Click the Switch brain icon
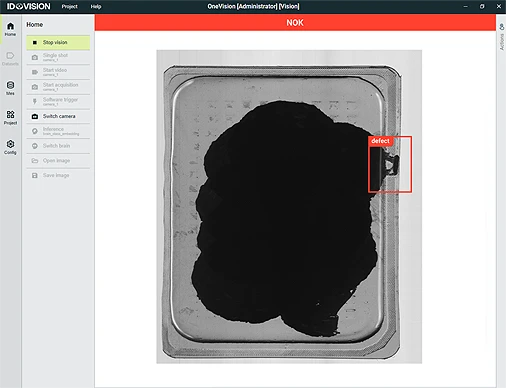 click(x=35, y=146)
